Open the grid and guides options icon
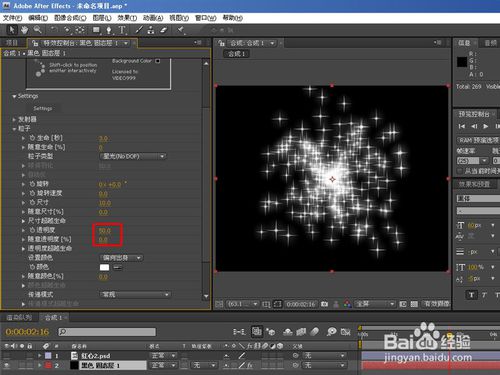This screenshot has height=375, width=500. pos(266,304)
